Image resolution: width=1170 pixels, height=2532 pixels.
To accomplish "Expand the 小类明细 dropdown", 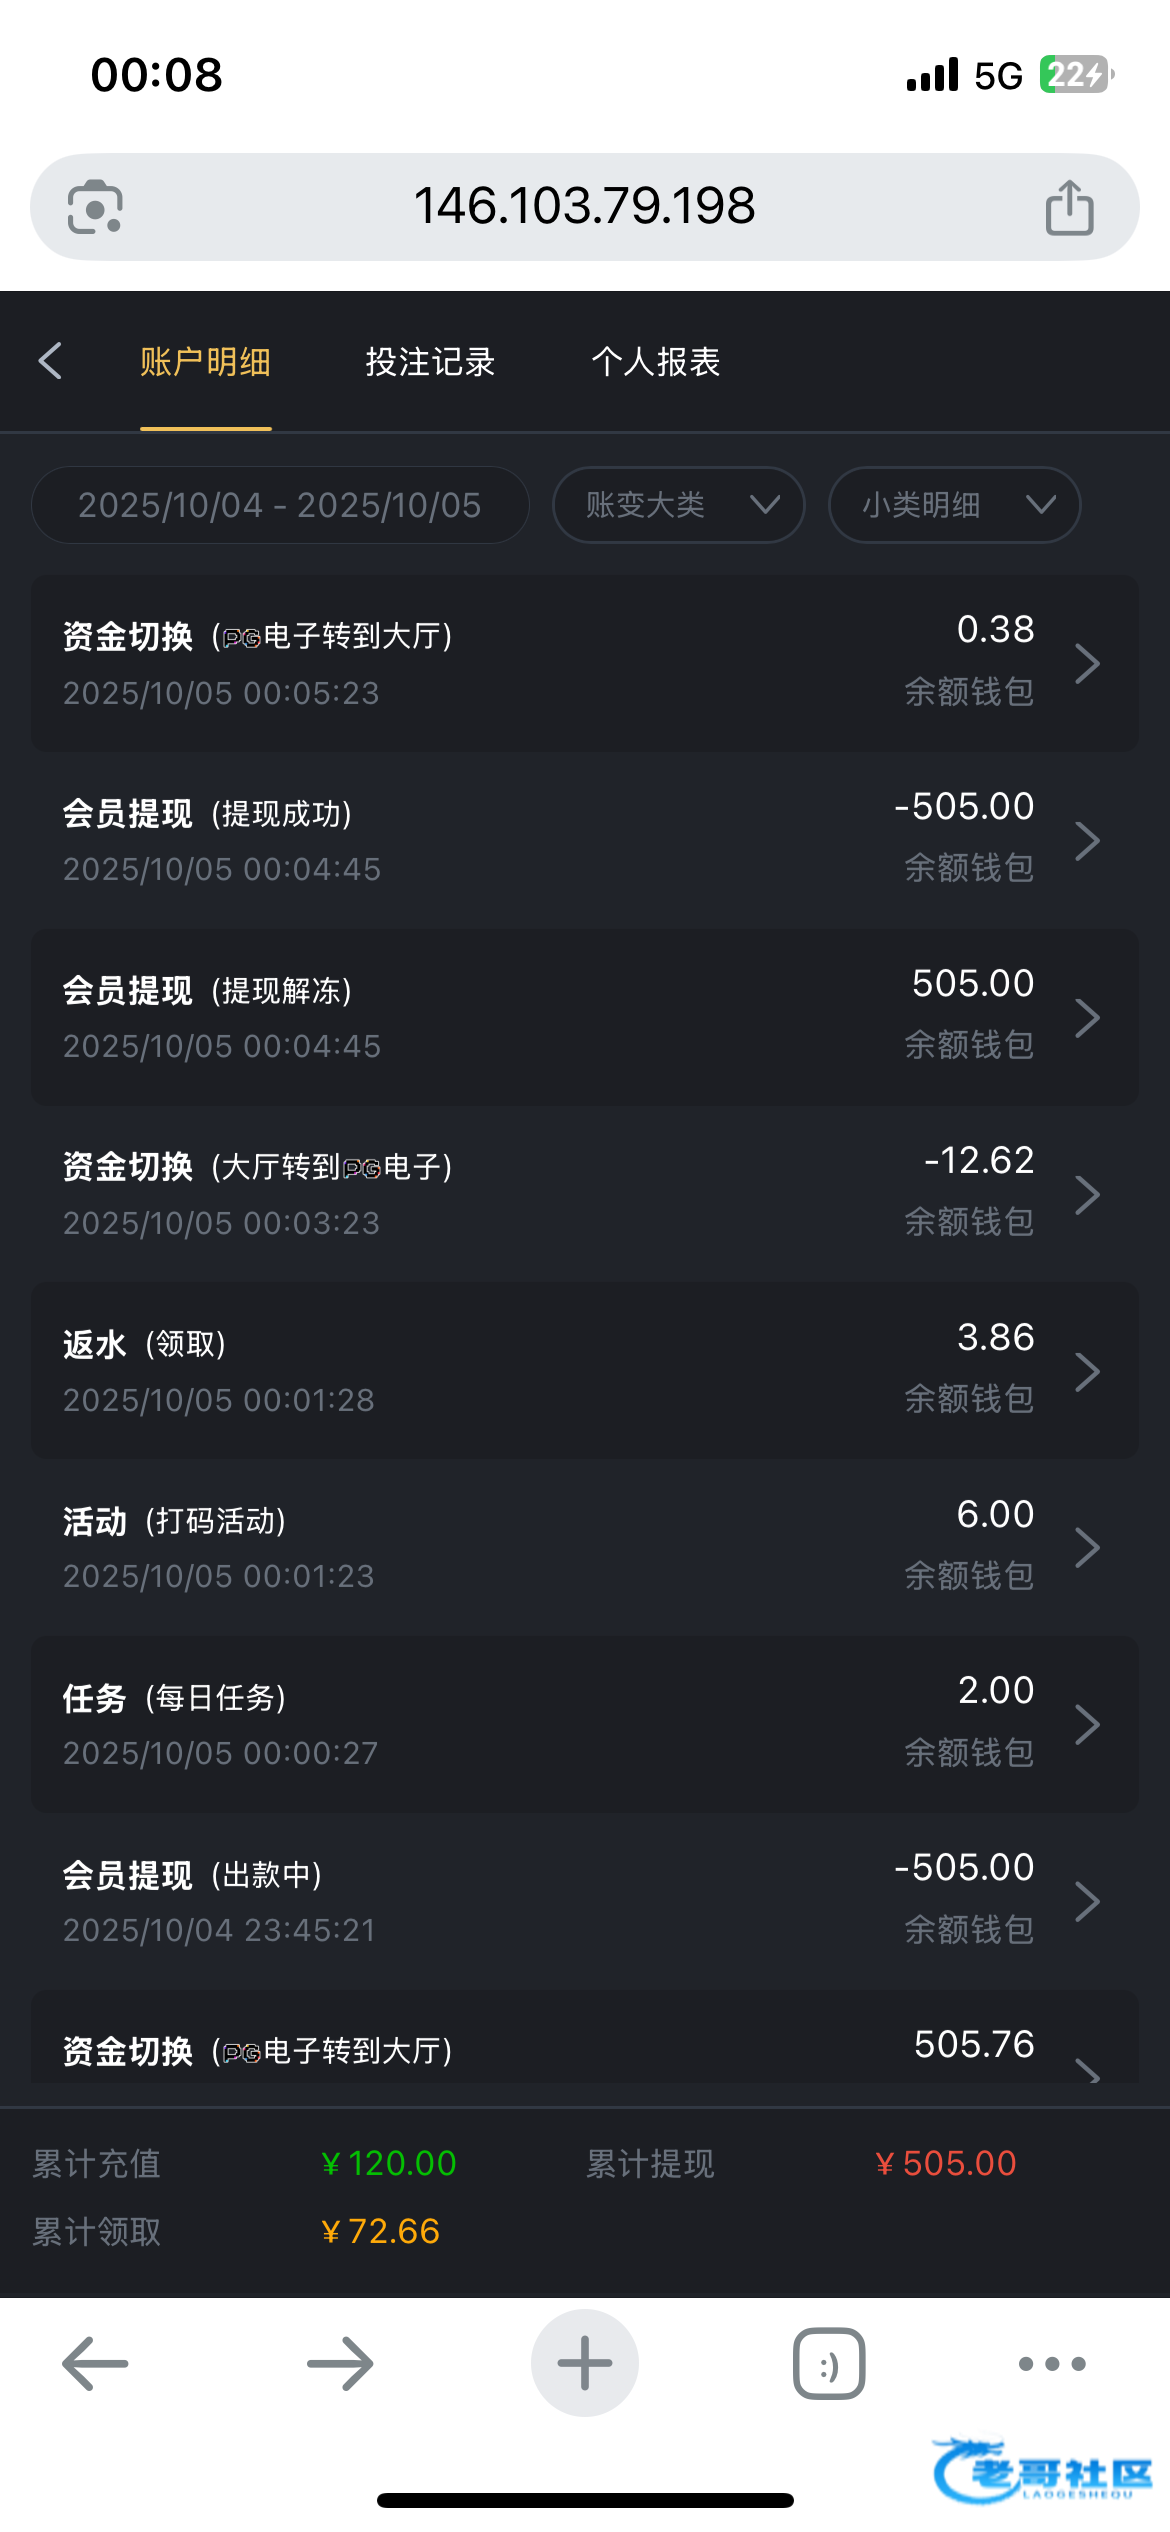I will pyautogui.click(x=955, y=505).
